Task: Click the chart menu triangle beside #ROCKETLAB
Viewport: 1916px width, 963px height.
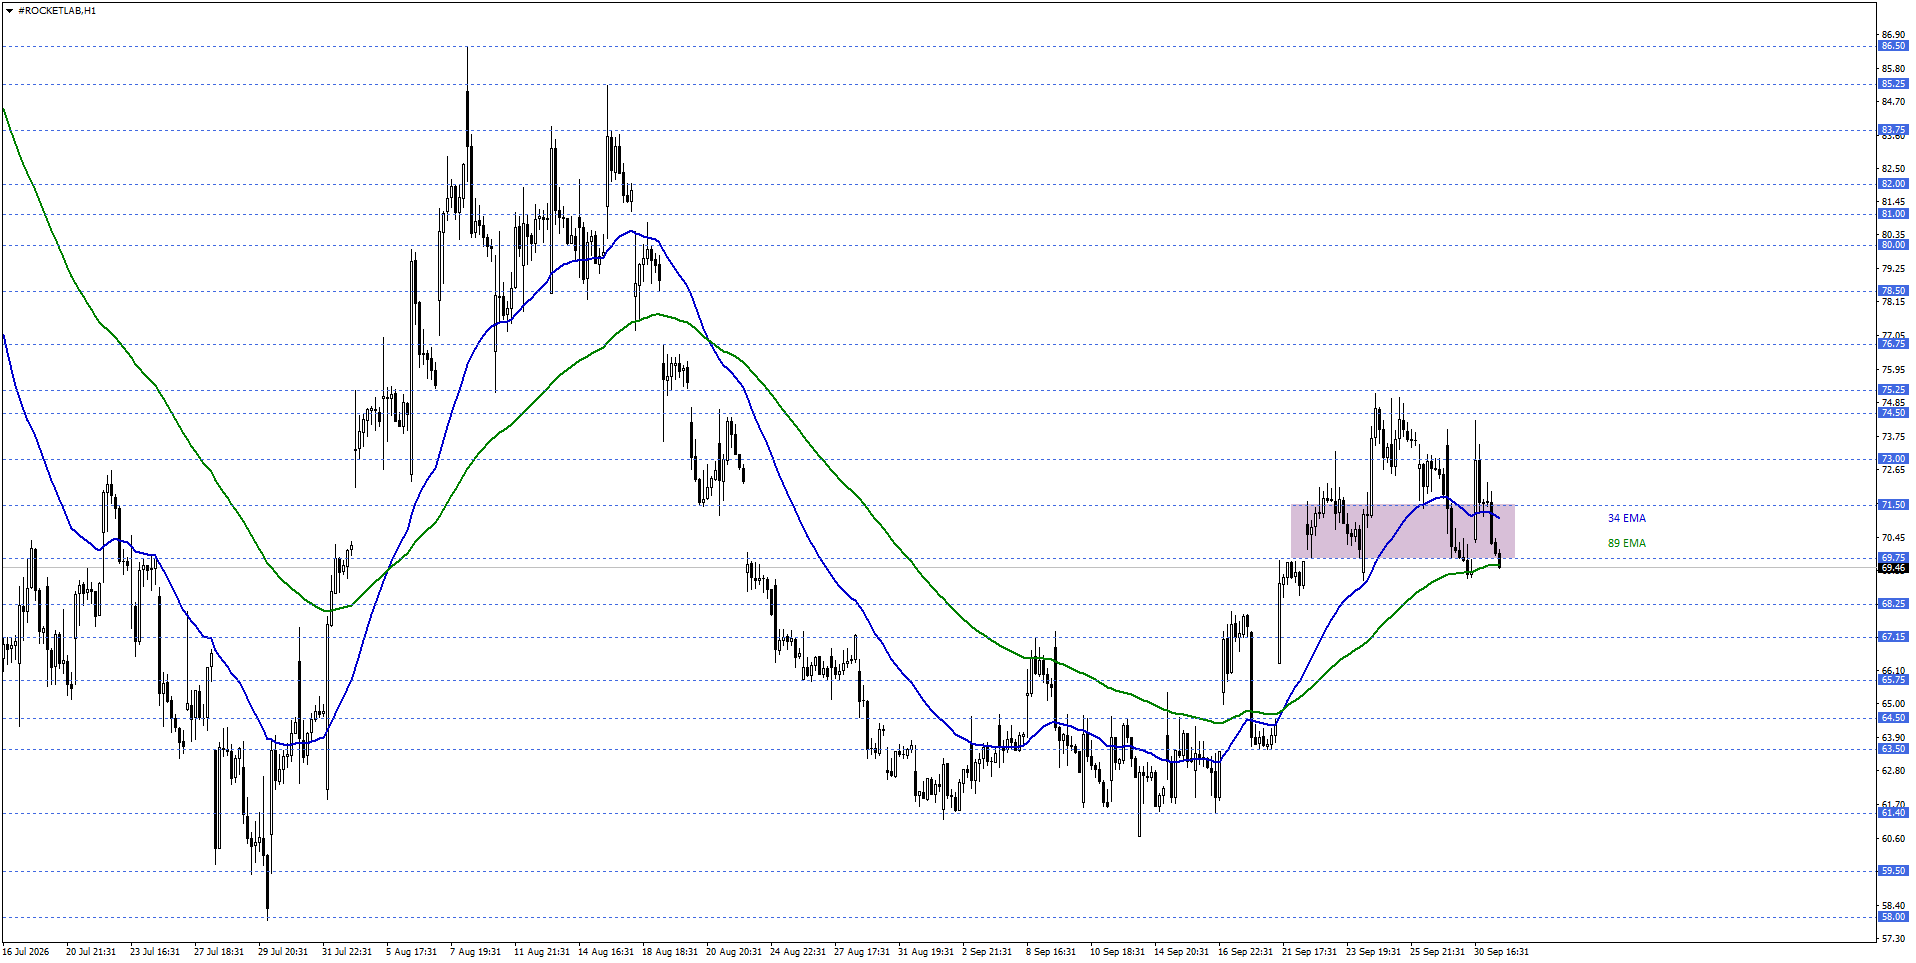Action: pyautogui.click(x=9, y=11)
